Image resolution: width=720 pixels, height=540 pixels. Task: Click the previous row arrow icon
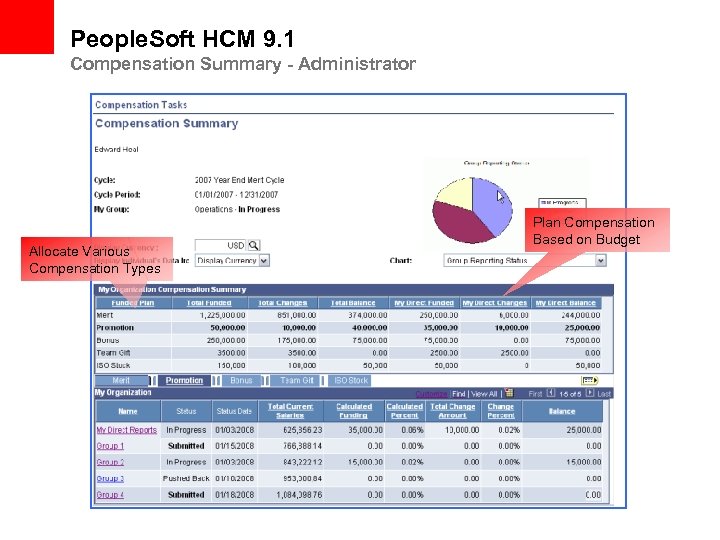coord(551,394)
